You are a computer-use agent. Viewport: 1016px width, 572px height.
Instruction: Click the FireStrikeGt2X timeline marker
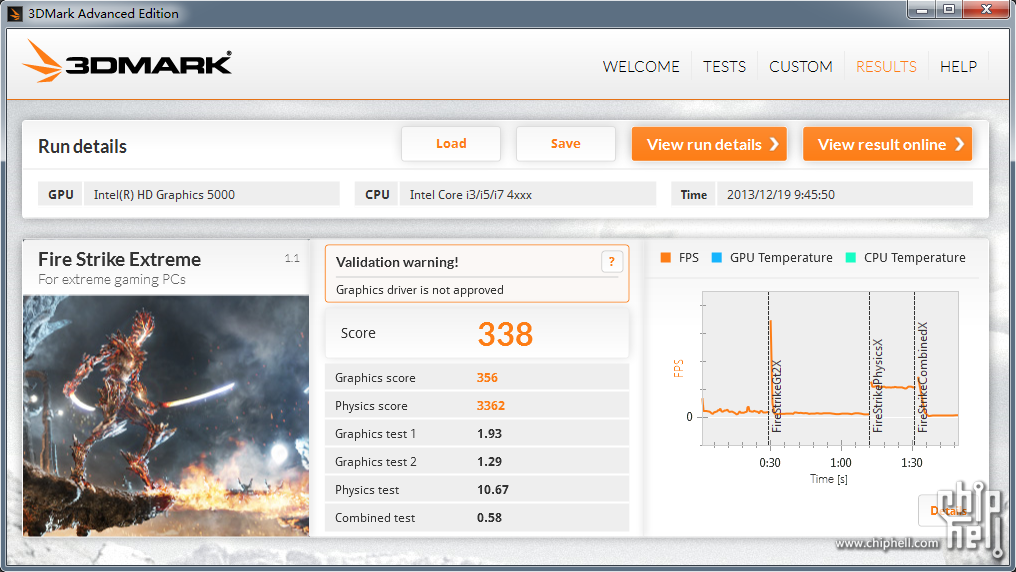(x=777, y=396)
